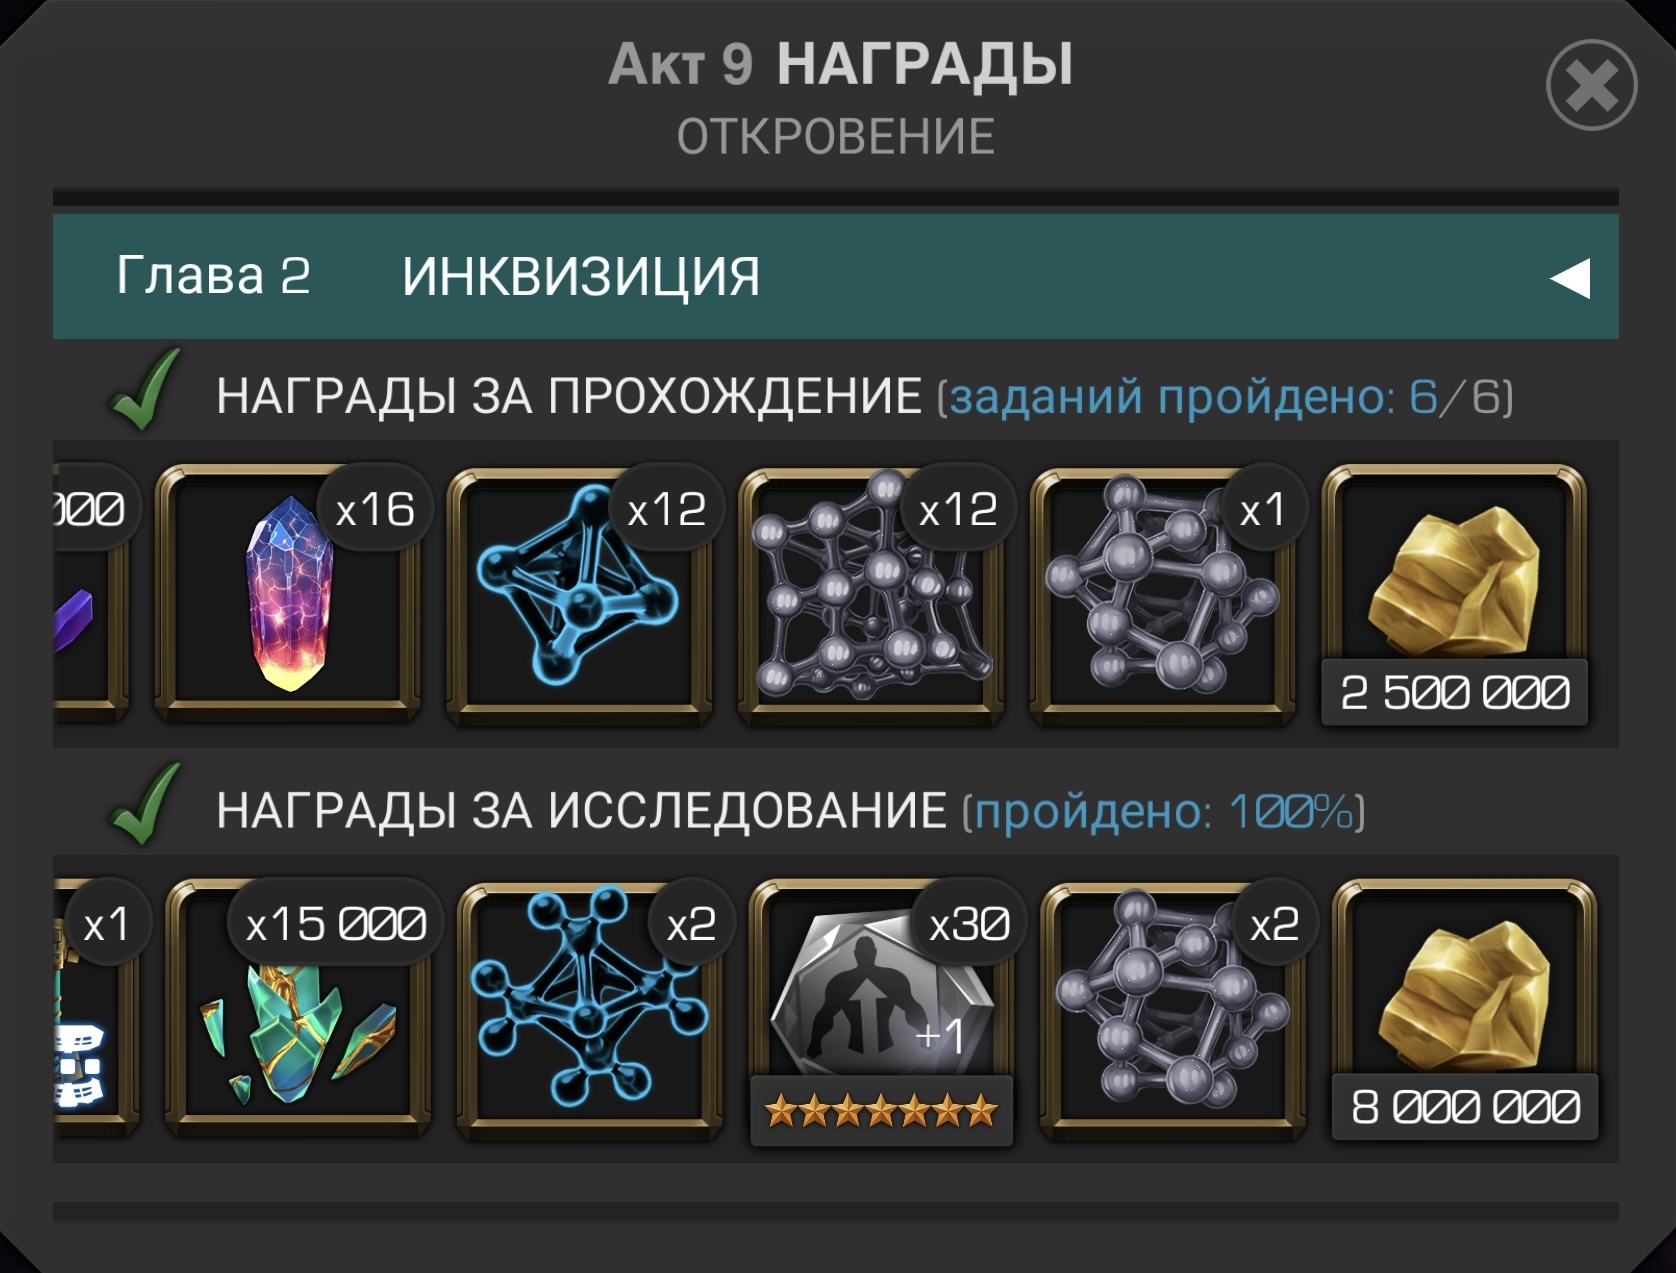Viewport: 1676px width, 1273px height.
Task: Click the ОТКРОВЕНИЕ subtitle
Action: (836, 137)
